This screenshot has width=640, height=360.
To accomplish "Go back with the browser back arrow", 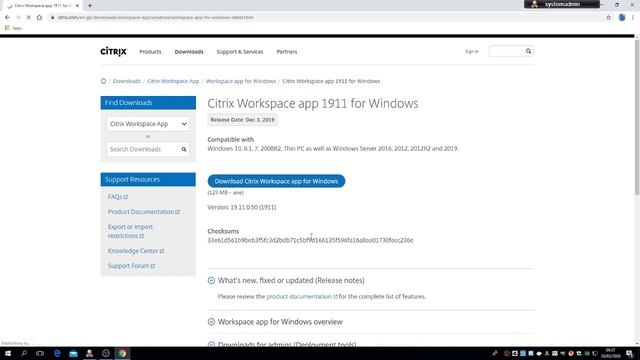I will click(x=7, y=18).
